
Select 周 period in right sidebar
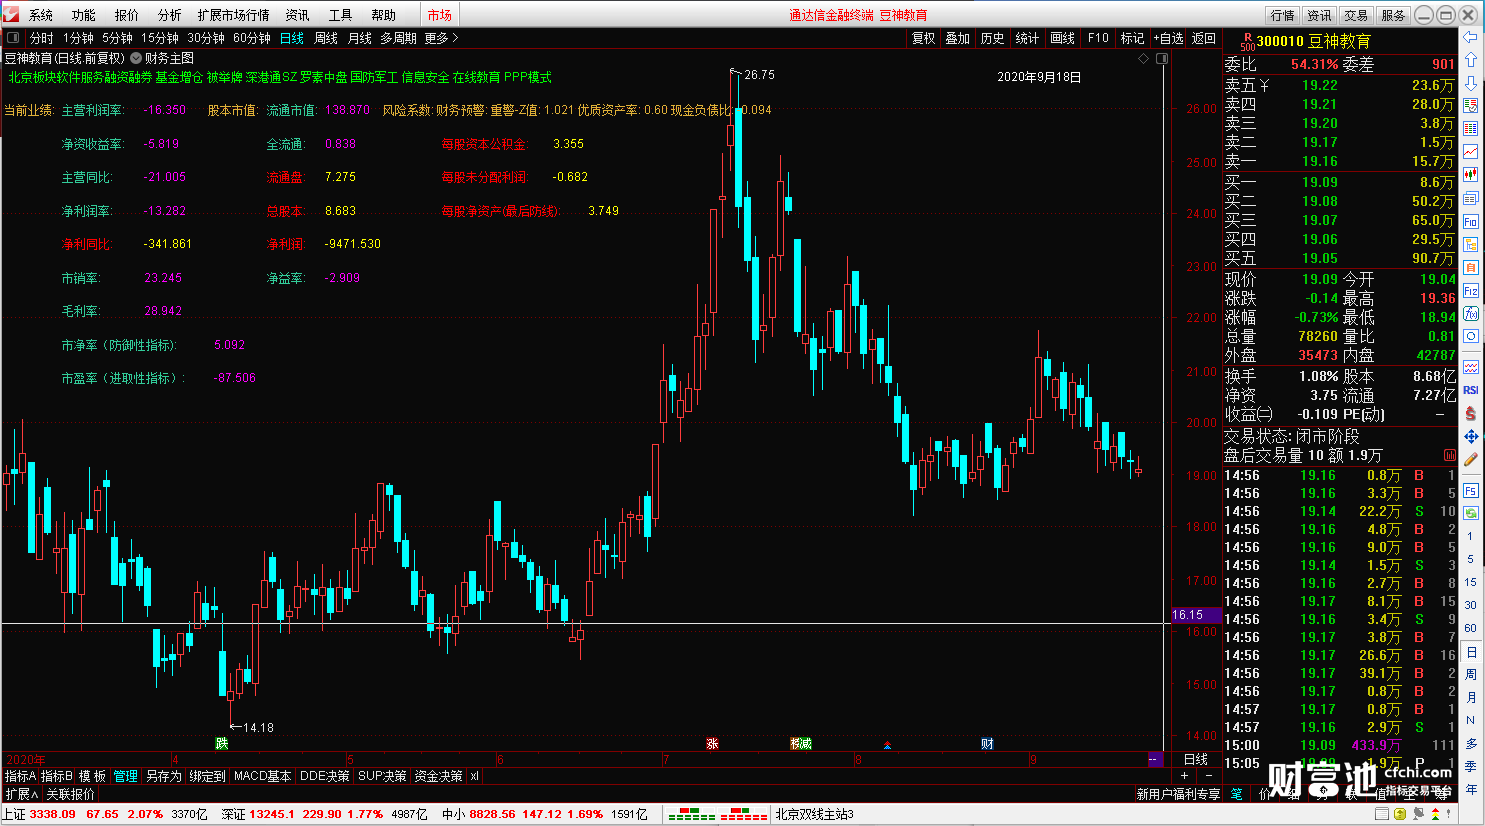(1470, 674)
